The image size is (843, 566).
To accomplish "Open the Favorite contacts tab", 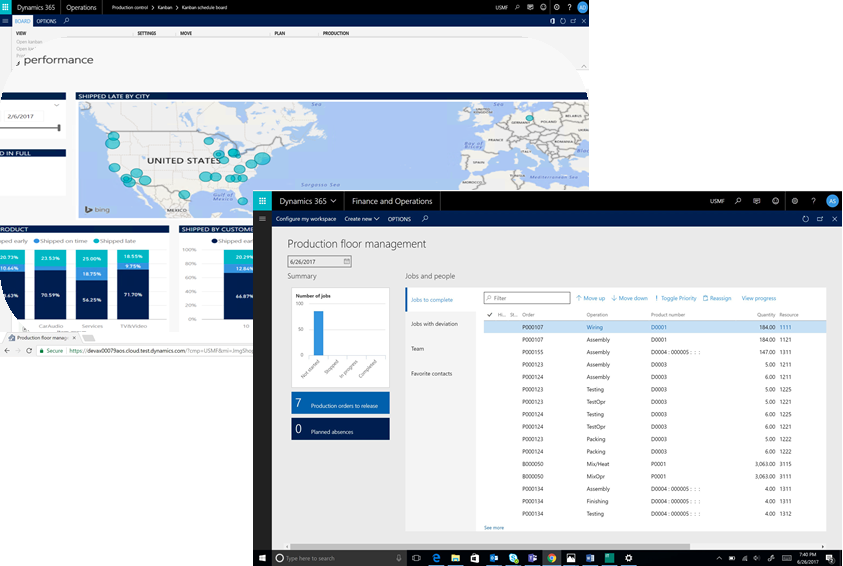I will [x=431, y=373].
